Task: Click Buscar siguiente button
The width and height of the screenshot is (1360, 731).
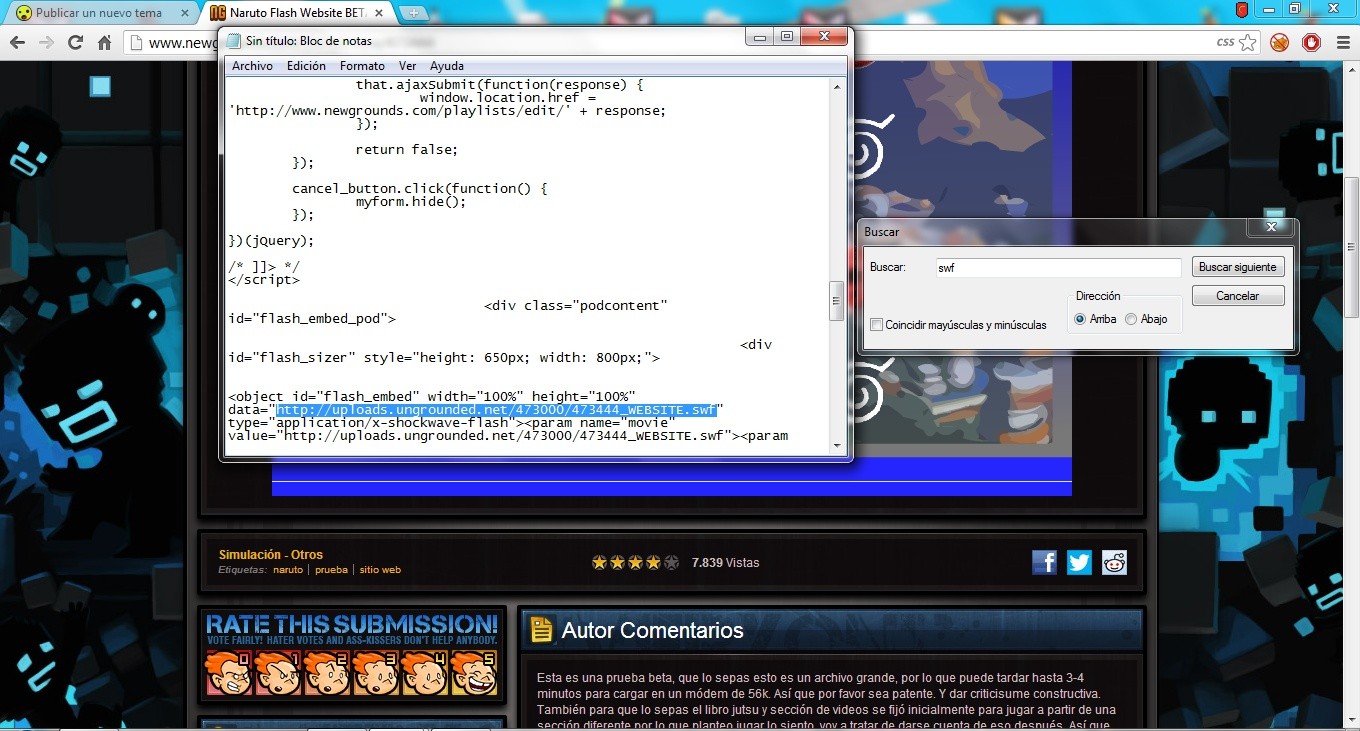Action: (x=1237, y=267)
